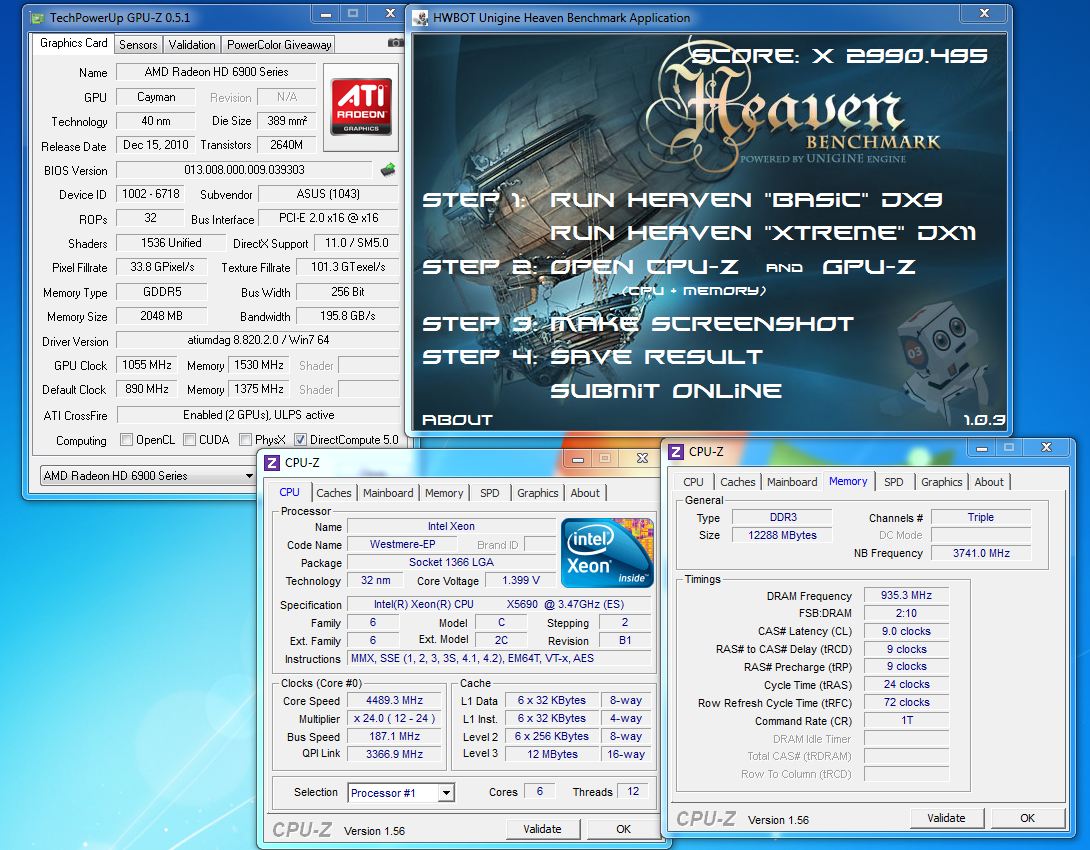Click the QPI Link value 3366.9 MHz

tap(394, 754)
